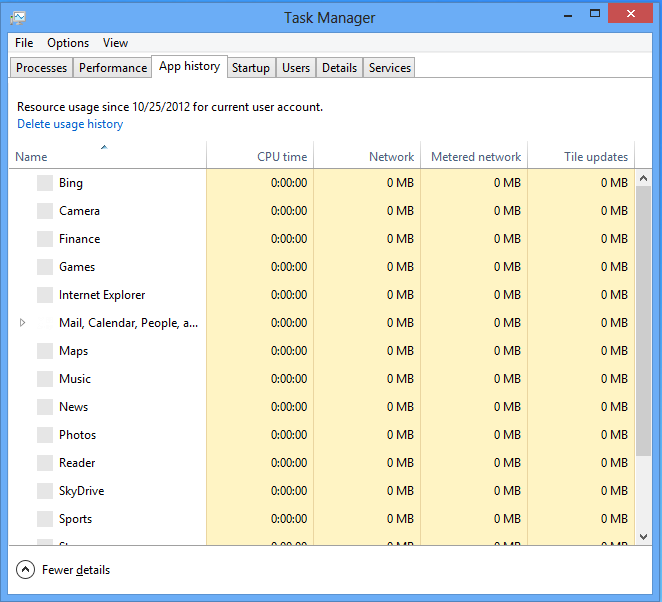Click Finance's Metered network value
The width and height of the screenshot is (662, 602).
tap(507, 239)
